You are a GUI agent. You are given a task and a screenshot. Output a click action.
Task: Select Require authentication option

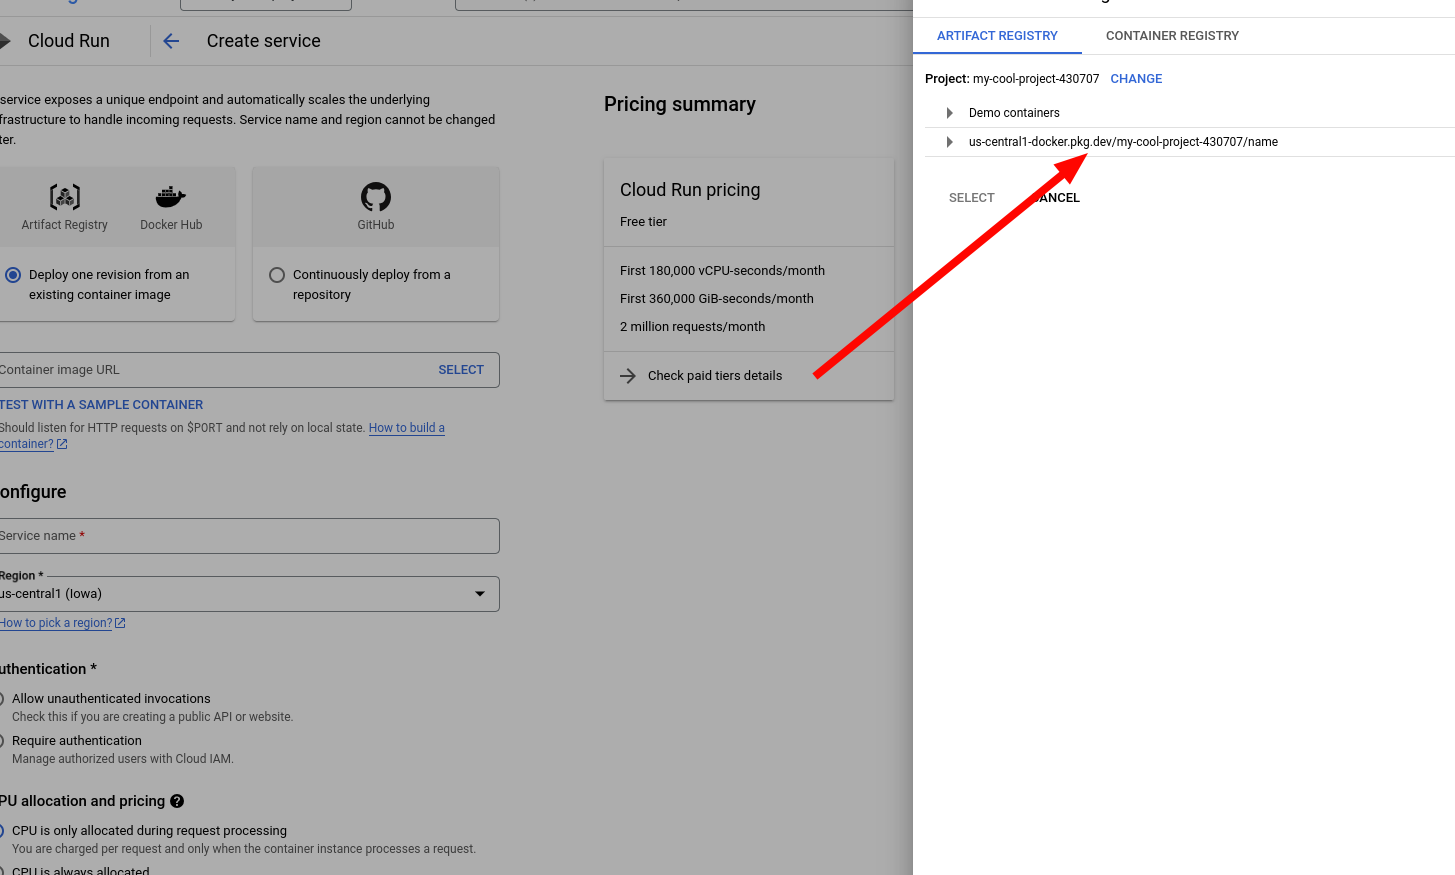tap(1, 741)
